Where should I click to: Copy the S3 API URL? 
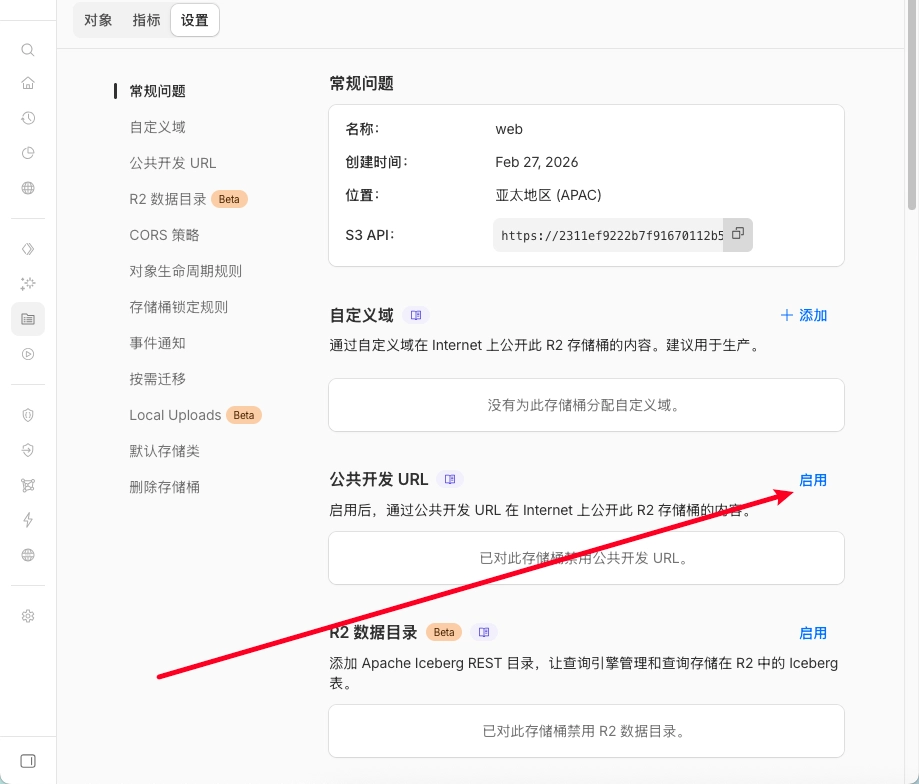pyautogui.click(x=738, y=234)
